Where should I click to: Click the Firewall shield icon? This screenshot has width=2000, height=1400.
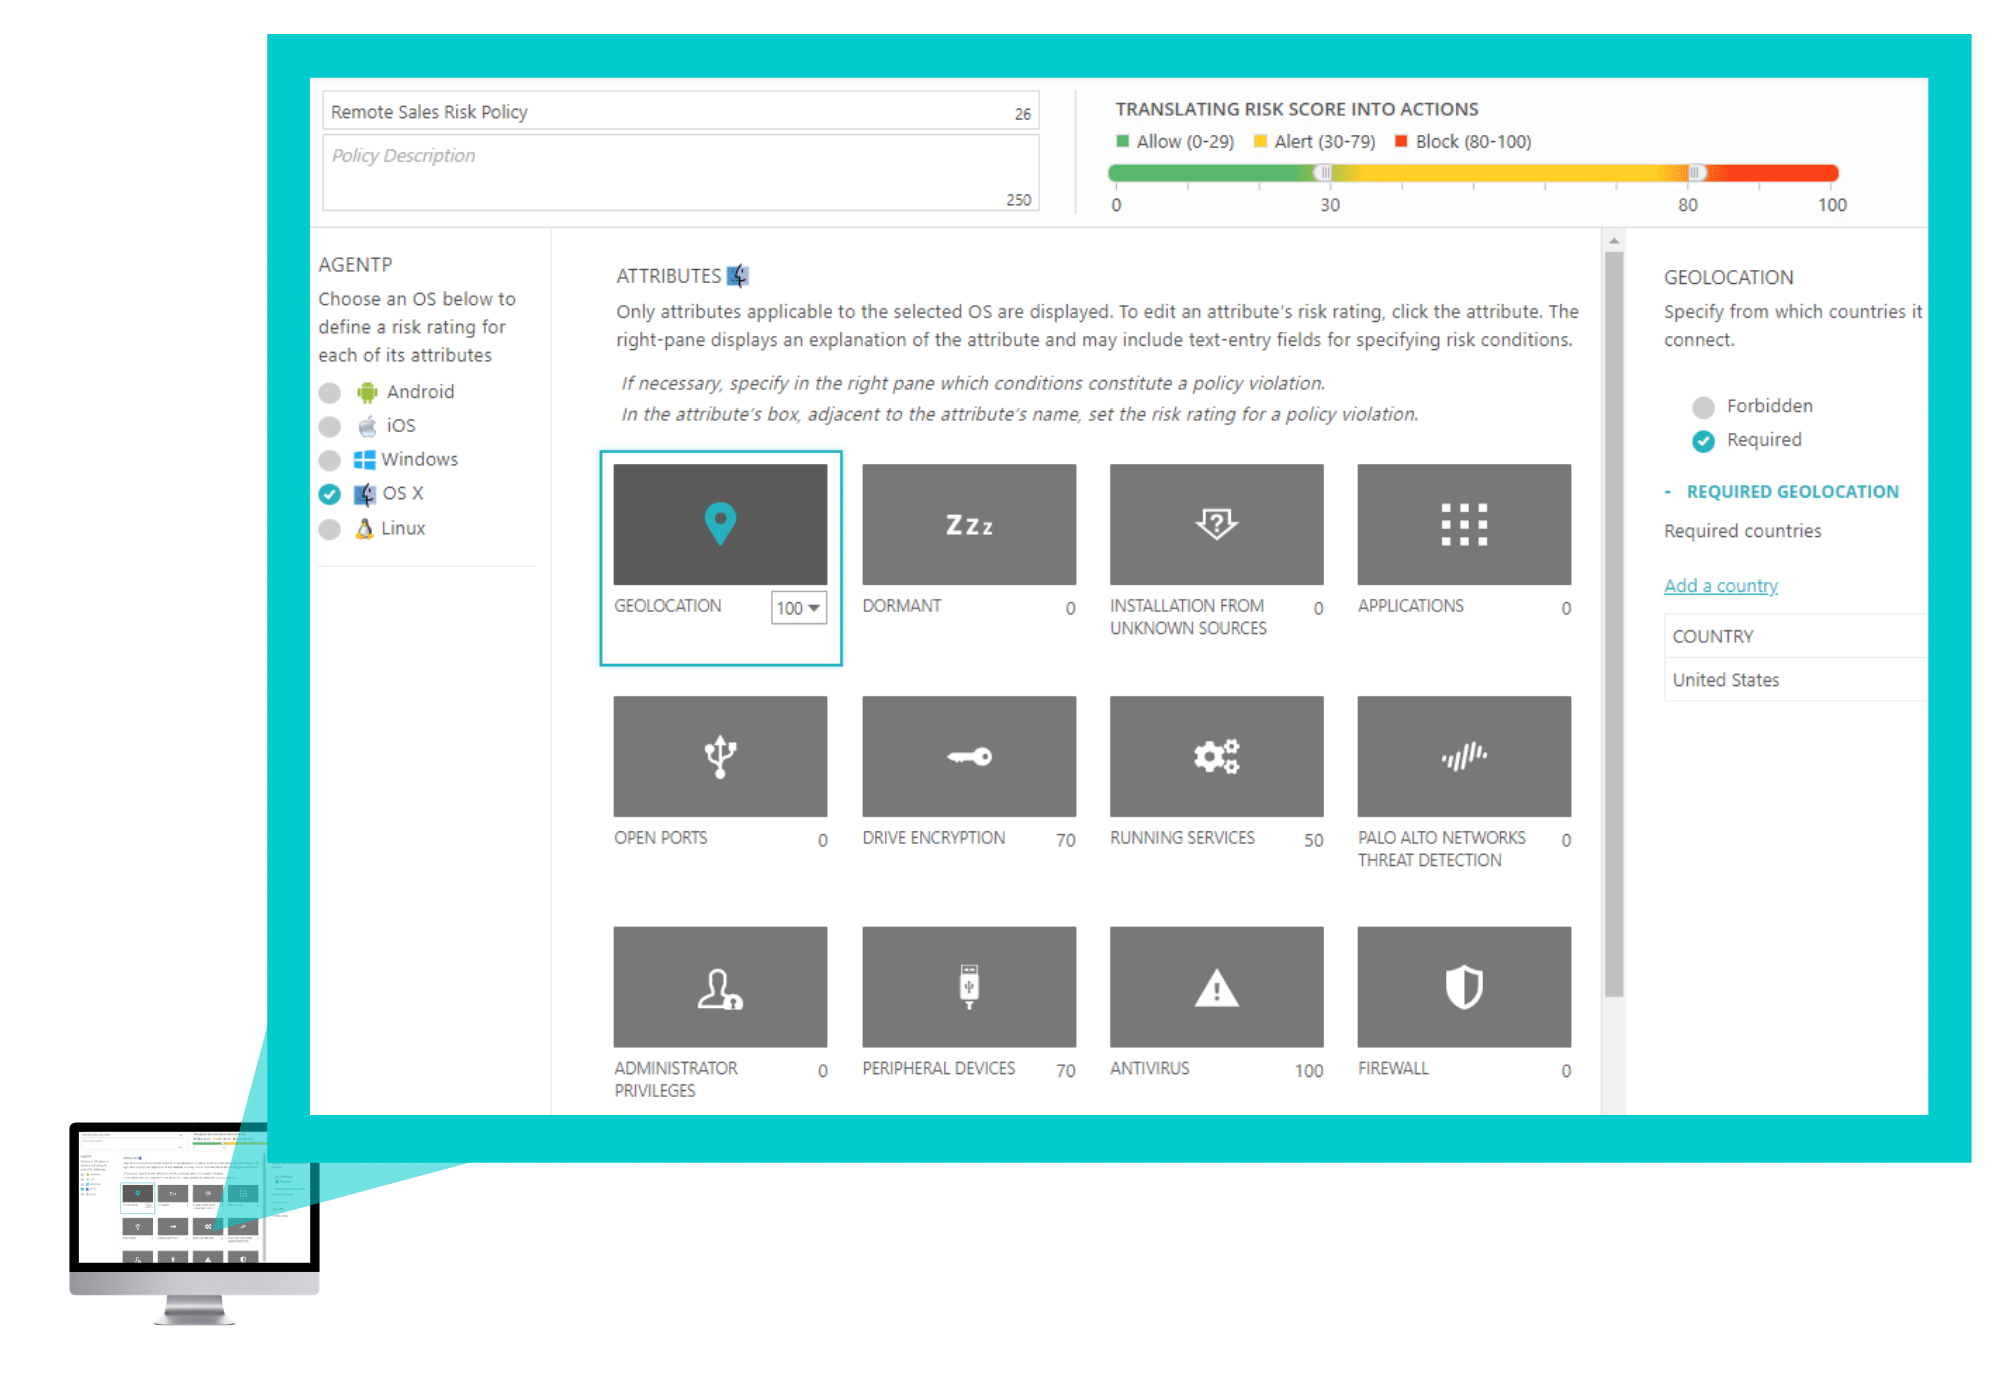(x=1463, y=988)
